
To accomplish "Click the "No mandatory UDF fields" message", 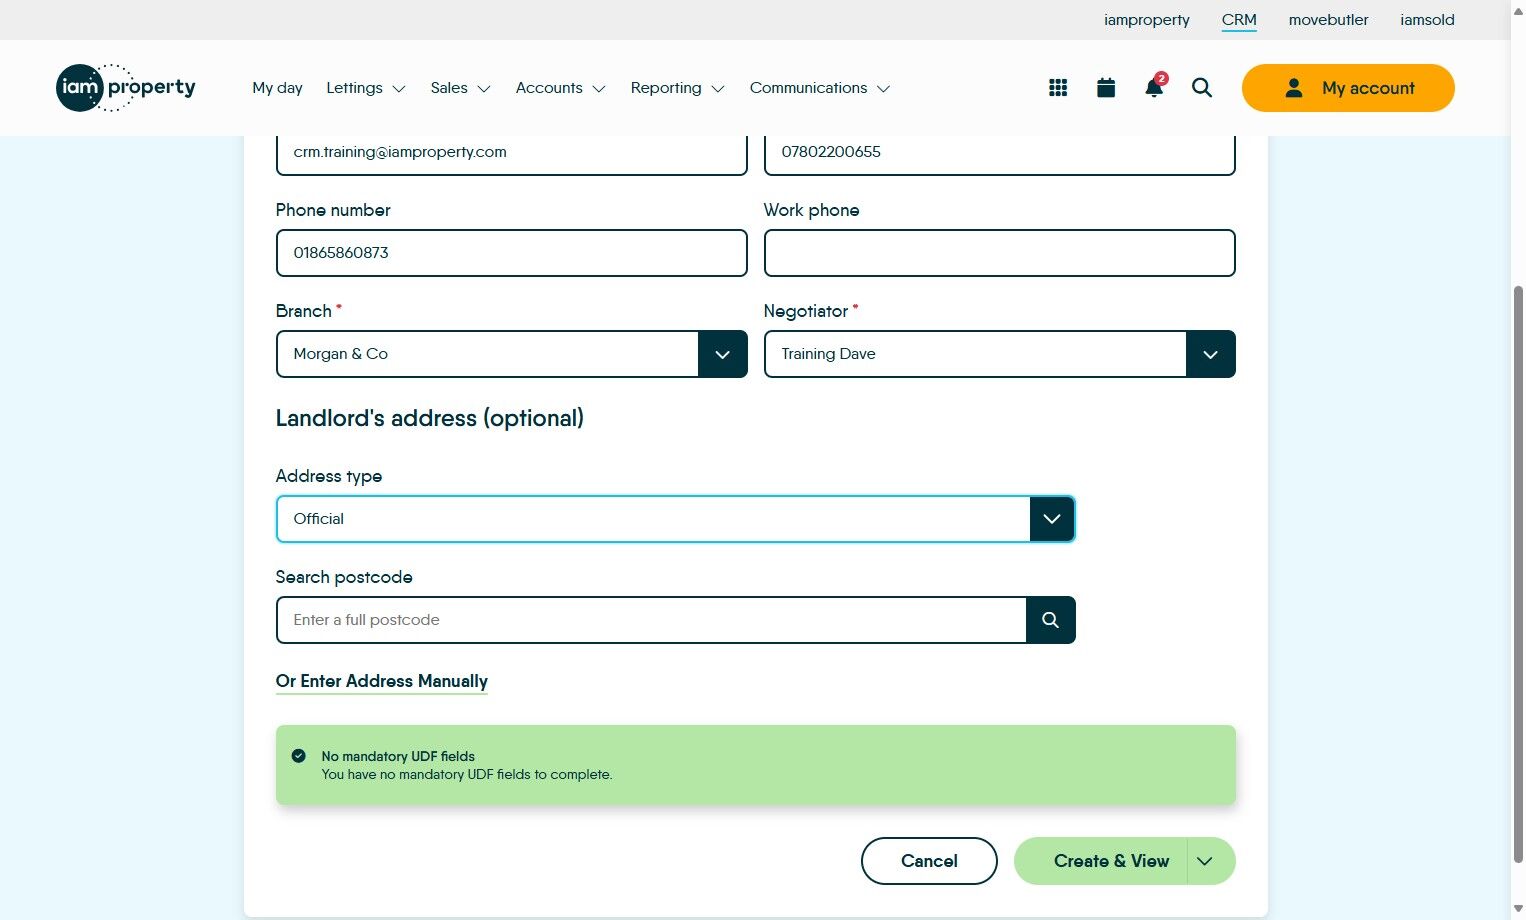I will click(x=398, y=756).
